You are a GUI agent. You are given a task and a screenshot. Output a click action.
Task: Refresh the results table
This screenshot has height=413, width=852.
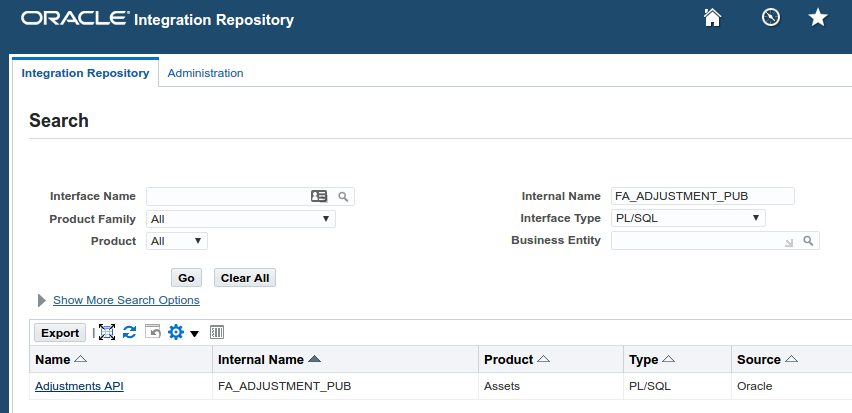tap(129, 332)
